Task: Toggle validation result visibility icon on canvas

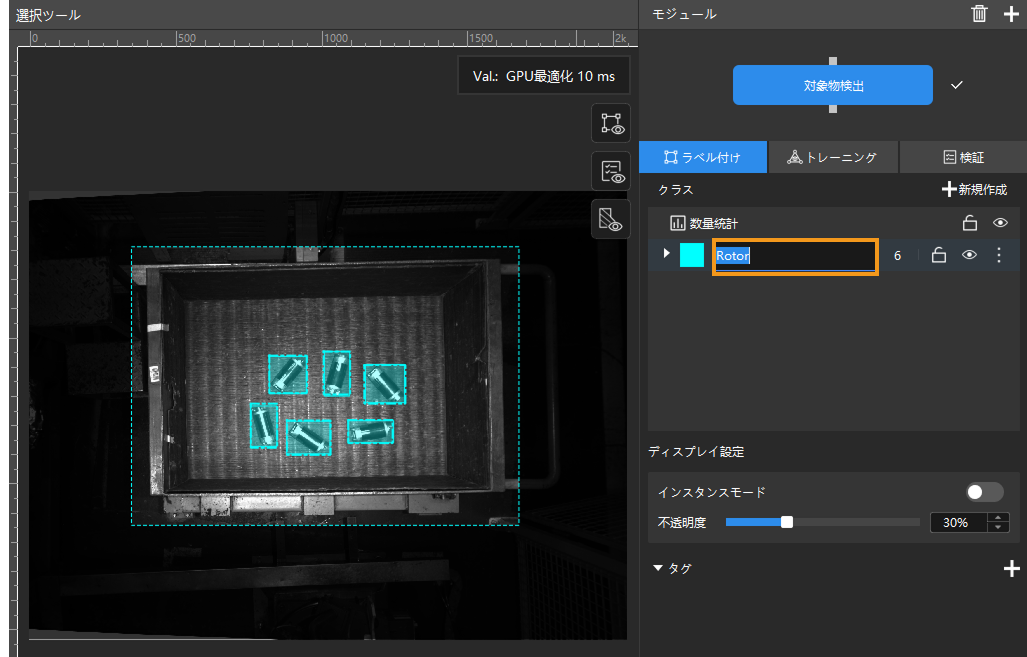Action: 610,171
